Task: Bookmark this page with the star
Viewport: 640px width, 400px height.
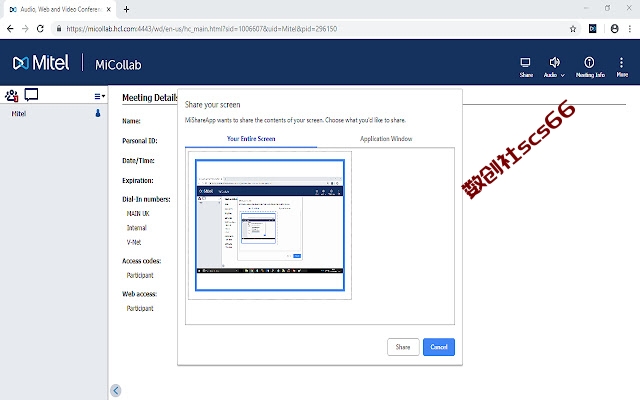Action: pos(573,29)
